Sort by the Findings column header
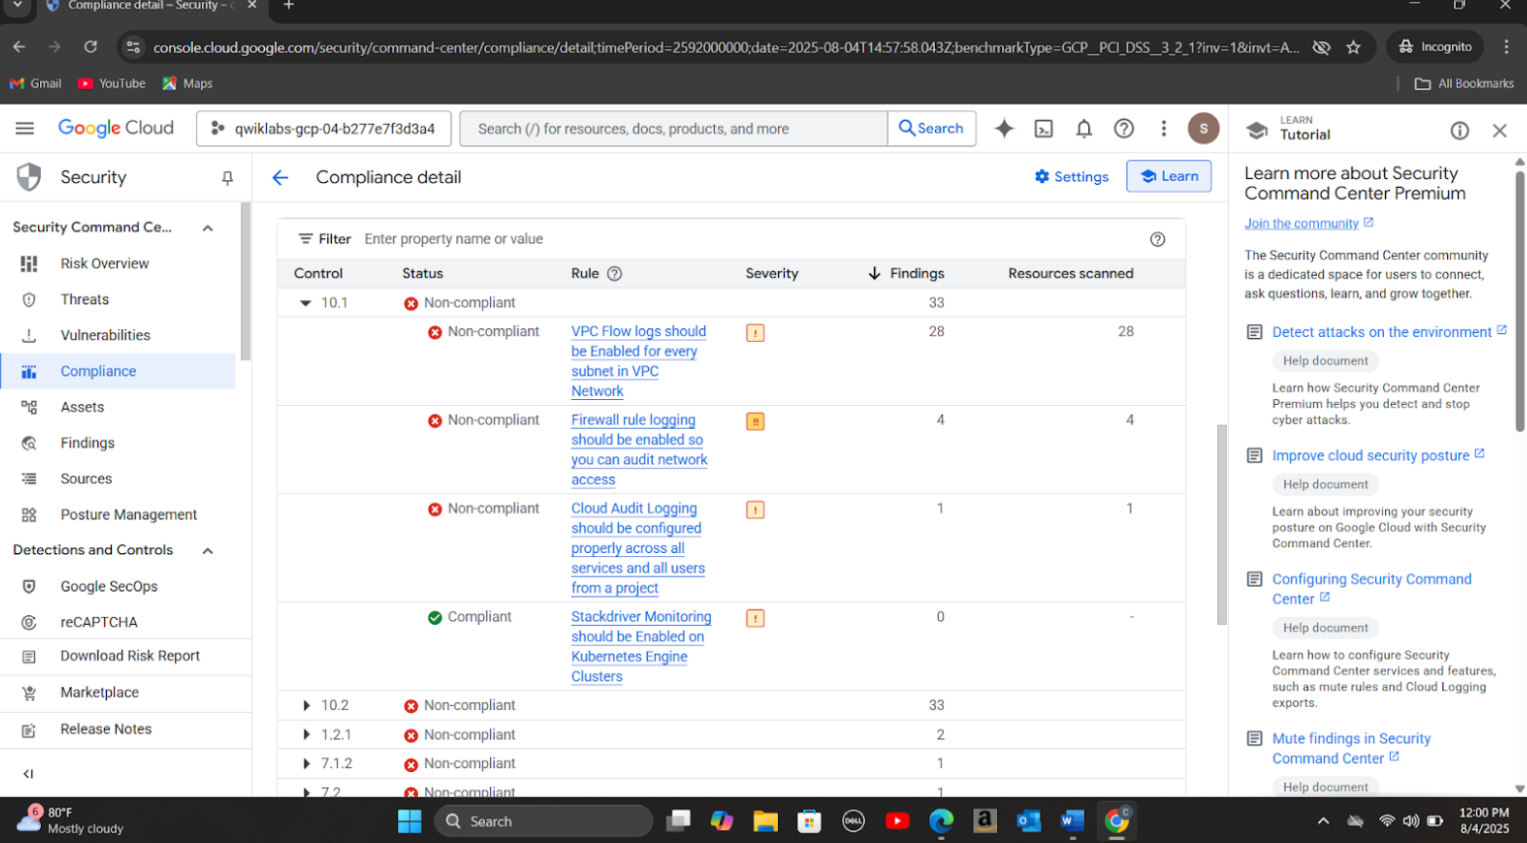Image resolution: width=1527 pixels, height=843 pixels. (x=916, y=274)
